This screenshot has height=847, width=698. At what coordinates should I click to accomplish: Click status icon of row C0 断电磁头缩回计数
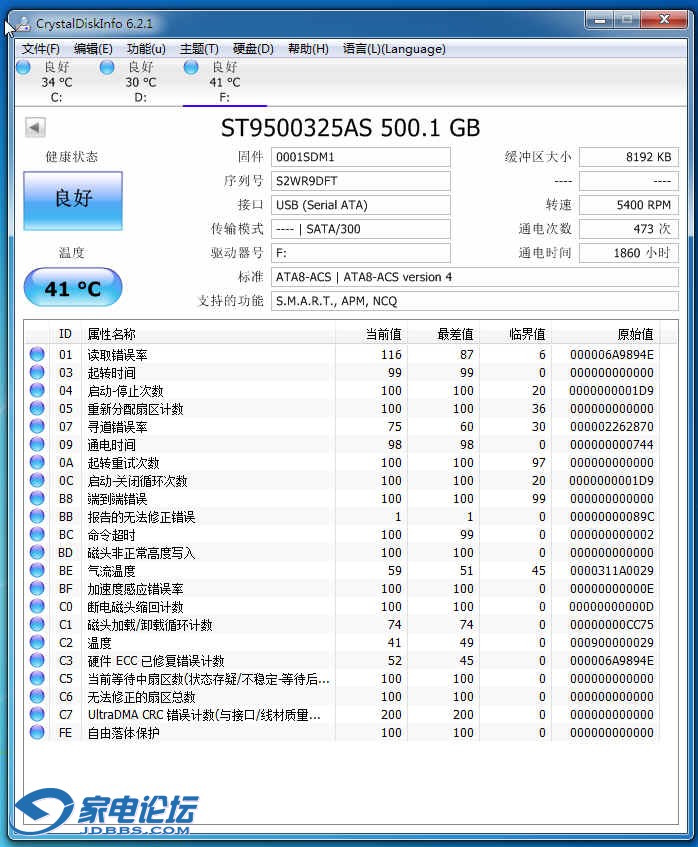click(37, 606)
